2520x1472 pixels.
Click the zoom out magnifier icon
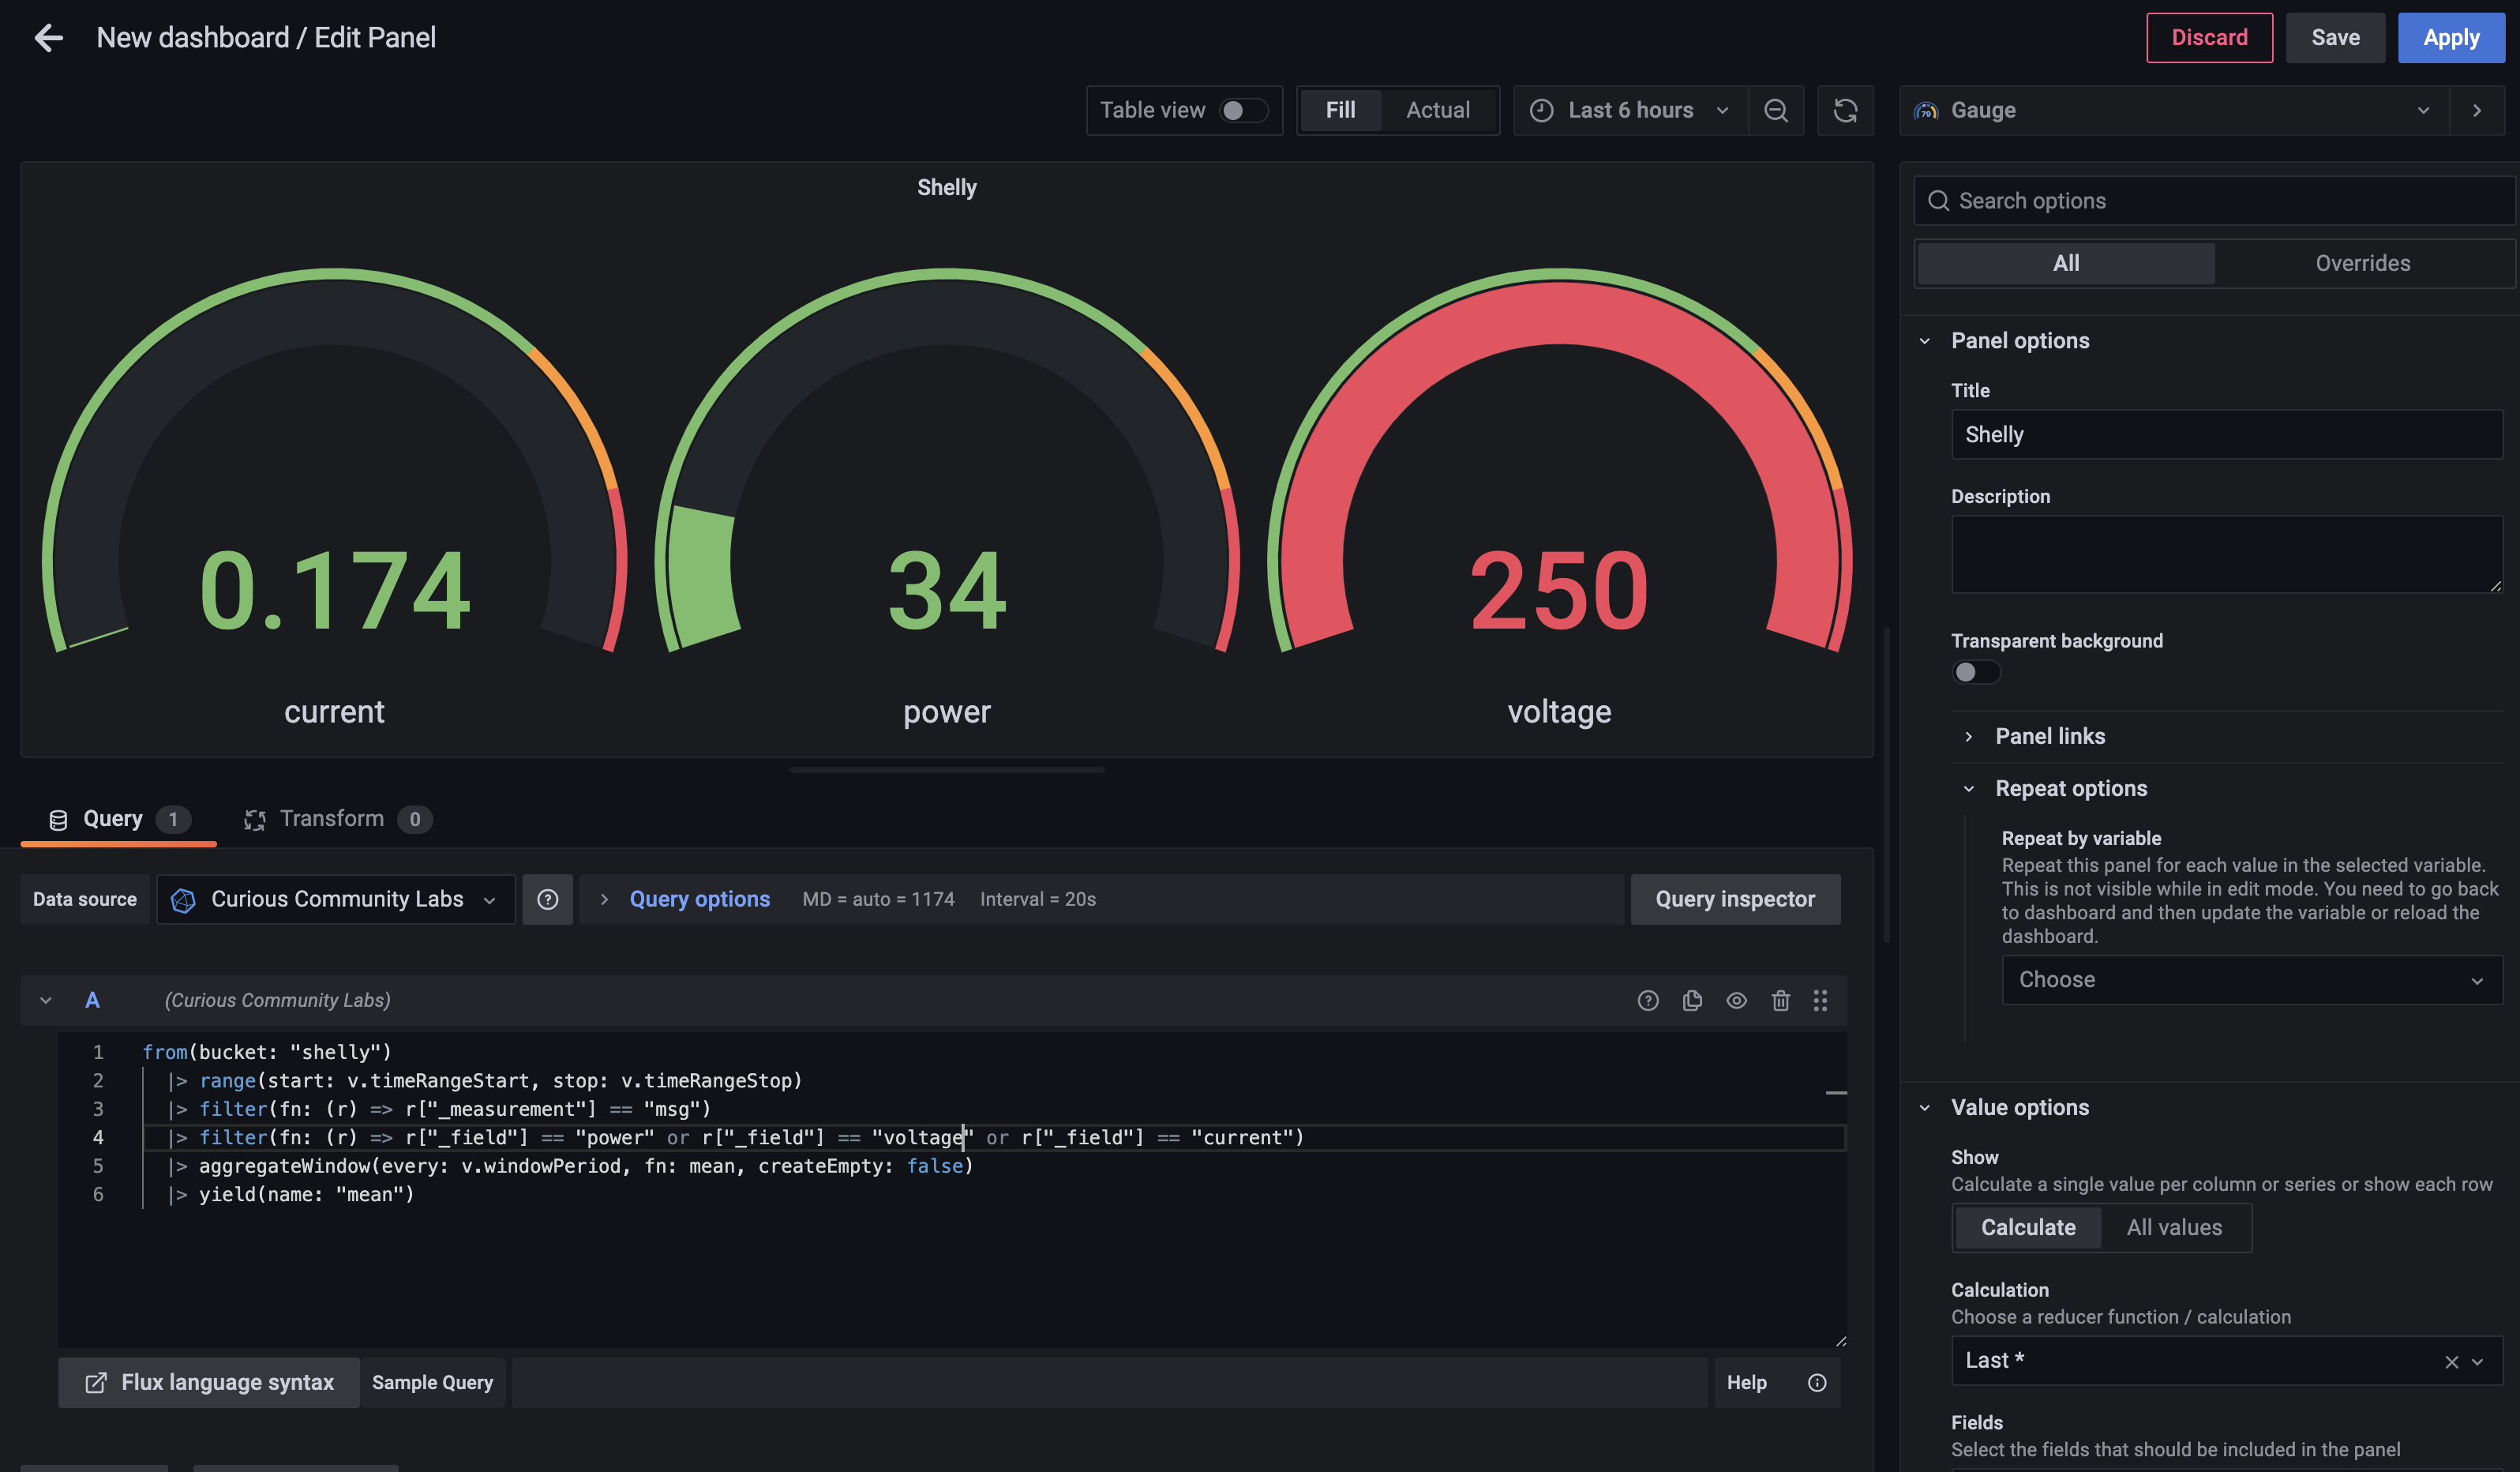click(x=1777, y=110)
